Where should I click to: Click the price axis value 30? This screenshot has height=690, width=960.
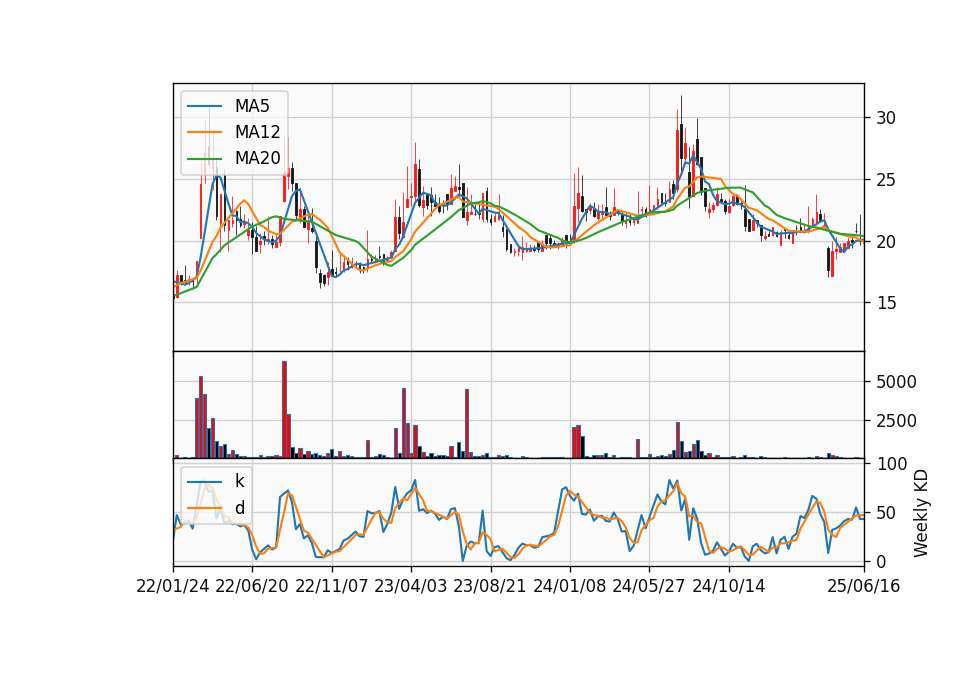click(x=885, y=118)
